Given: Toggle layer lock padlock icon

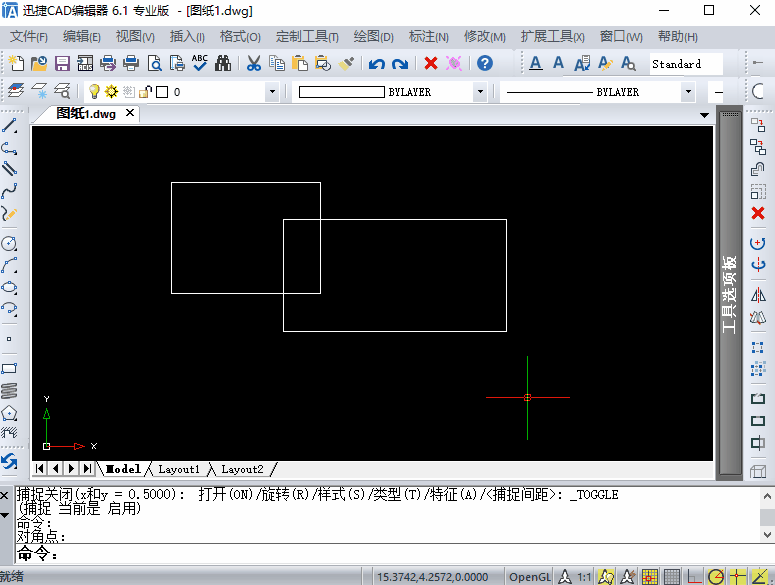Looking at the screenshot, I should tap(145, 91).
